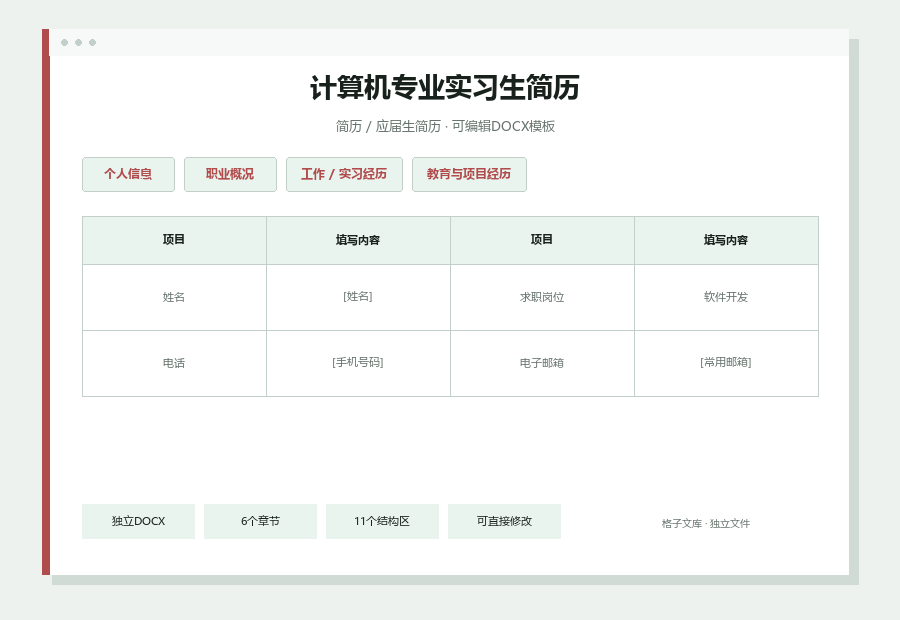900x620 pixels.
Task: Click the [姓名] placeholder cell
Action: (x=358, y=297)
